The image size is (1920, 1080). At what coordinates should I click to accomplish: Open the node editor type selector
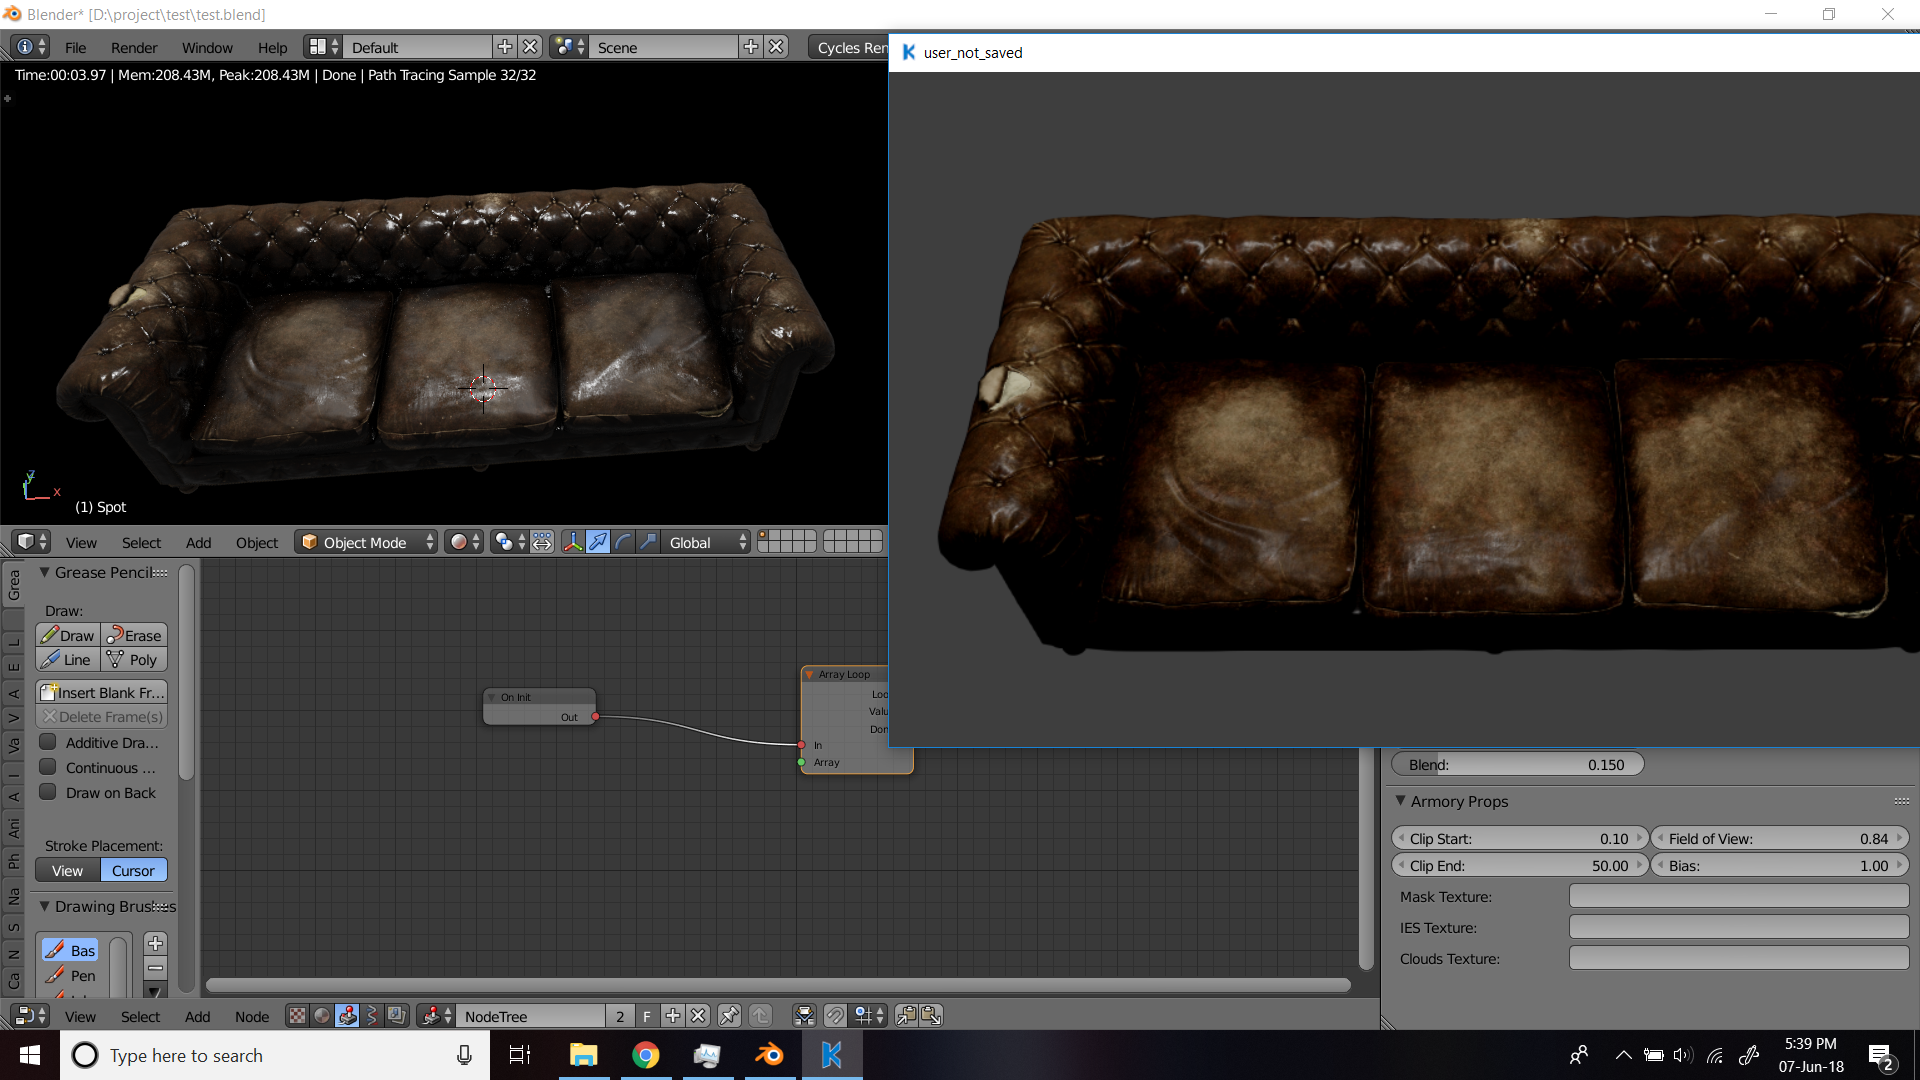(32, 1016)
